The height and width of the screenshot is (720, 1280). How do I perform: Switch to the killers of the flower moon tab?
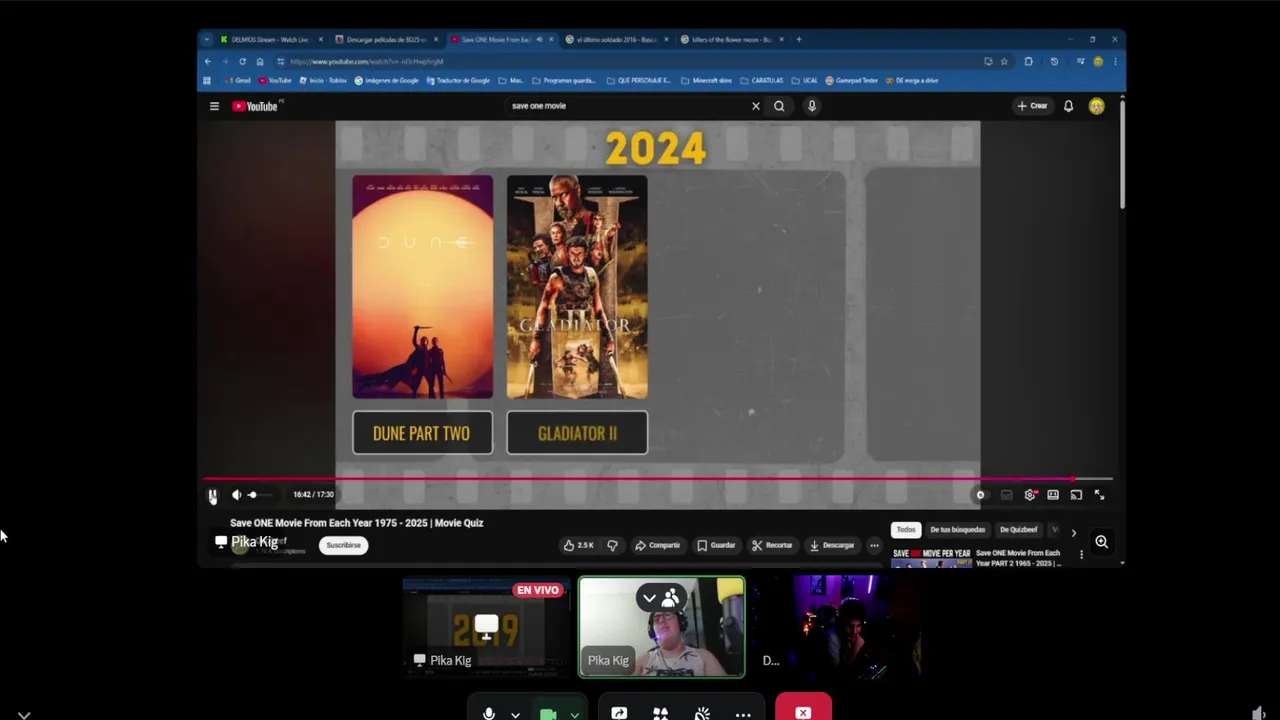pos(731,40)
